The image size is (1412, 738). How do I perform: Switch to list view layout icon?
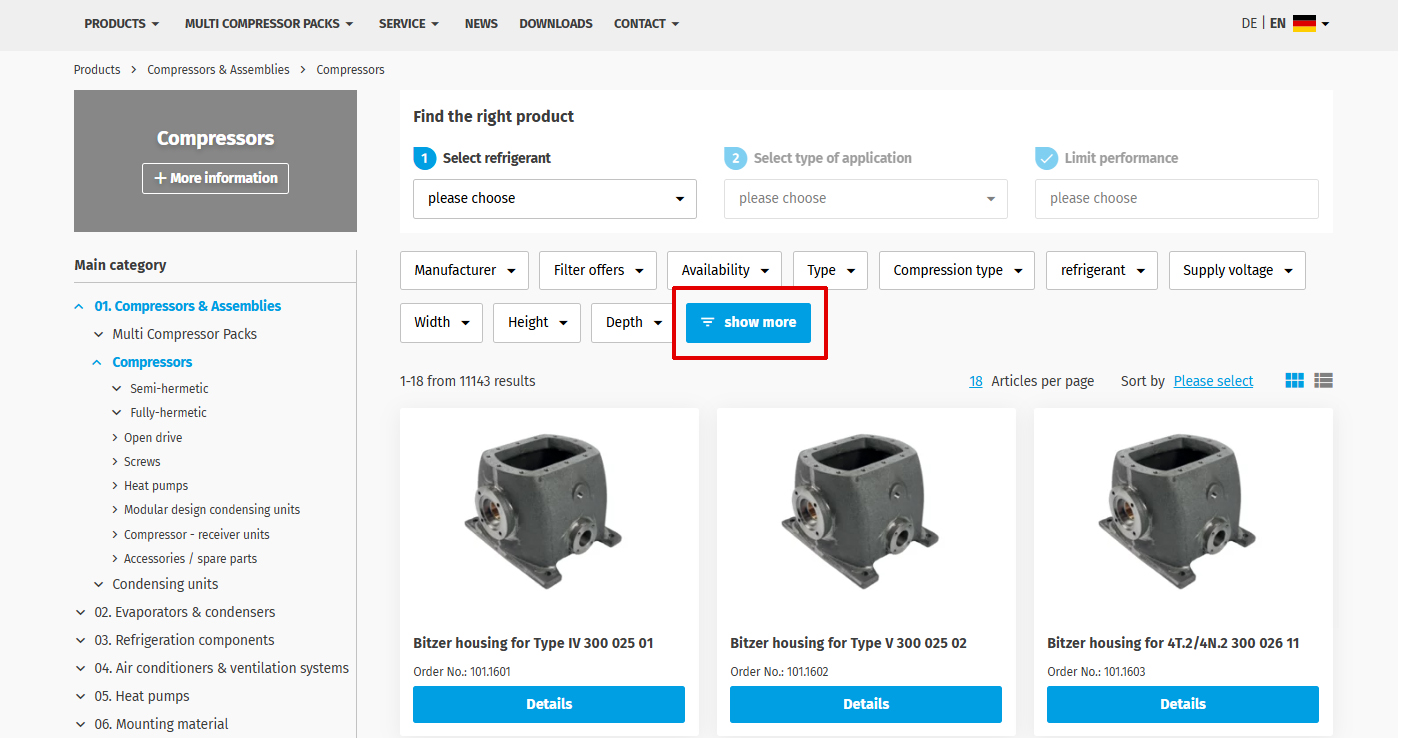coord(1323,381)
